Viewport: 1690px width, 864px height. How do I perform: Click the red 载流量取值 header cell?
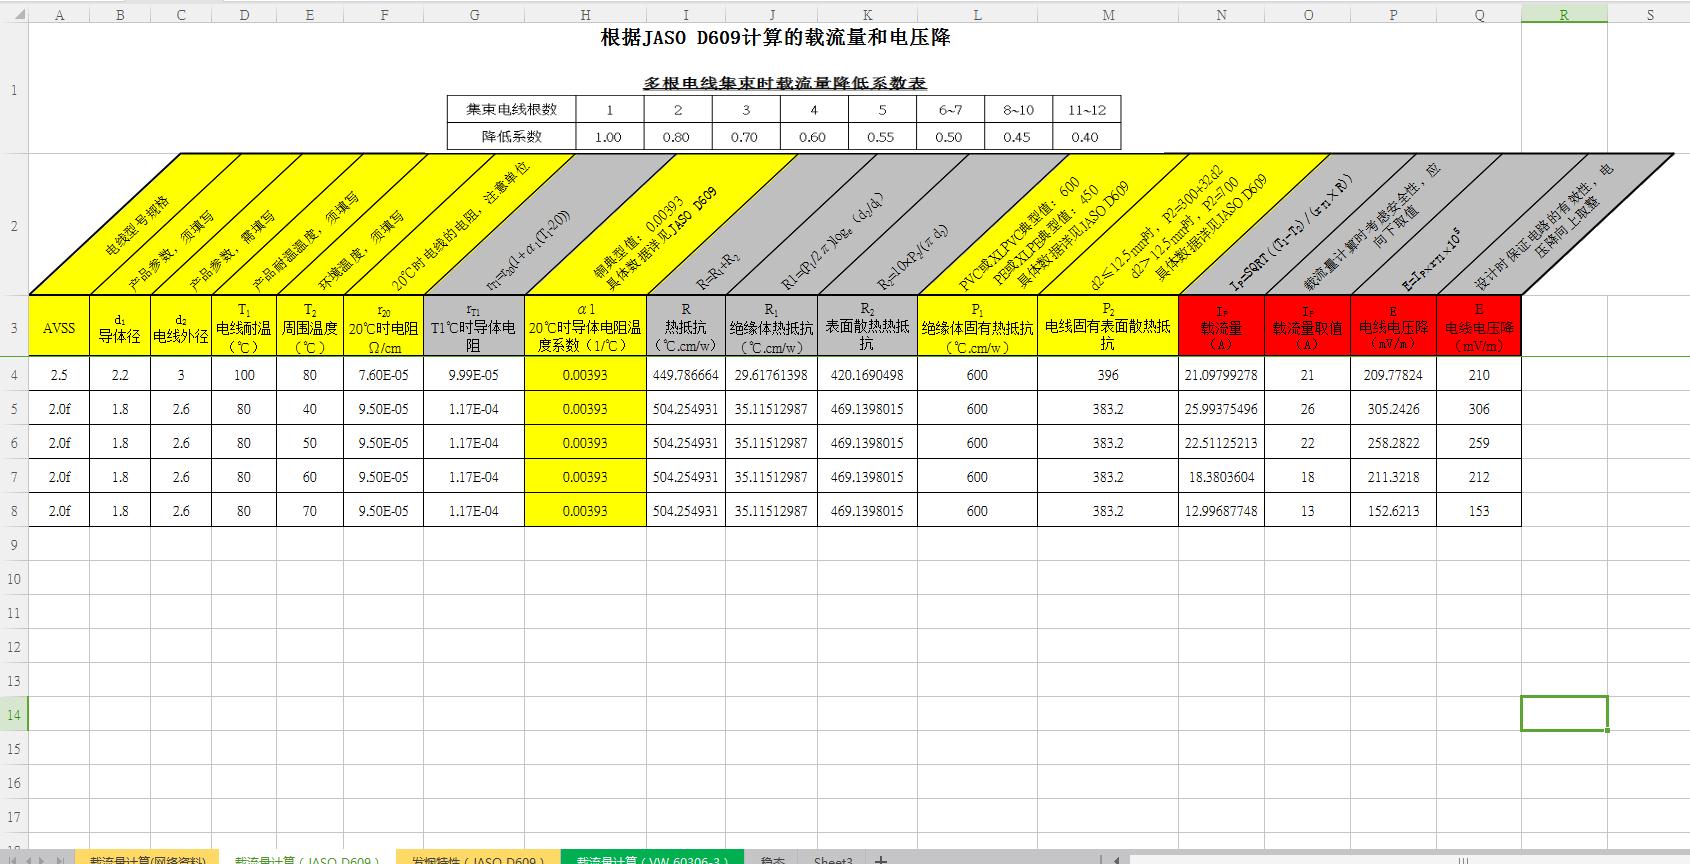pyautogui.click(x=1307, y=327)
